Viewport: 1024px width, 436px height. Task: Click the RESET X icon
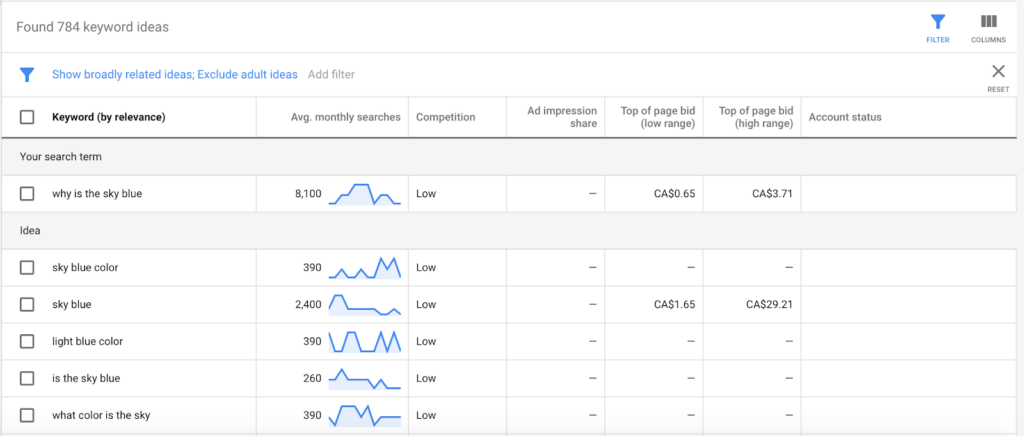(998, 72)
